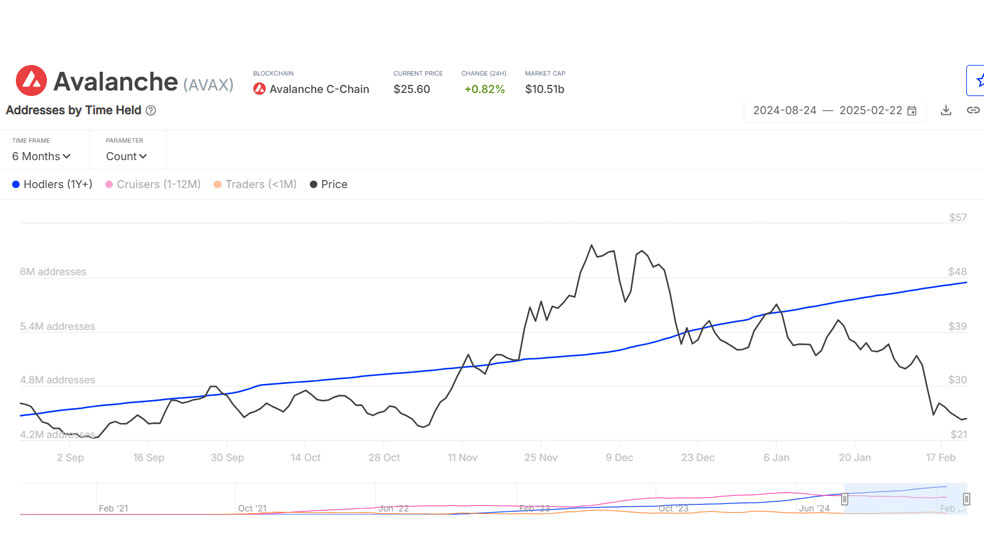Click the 2 Sep date axis label
This screenshot has height=554, width=984.
click(x=70, y=458)
